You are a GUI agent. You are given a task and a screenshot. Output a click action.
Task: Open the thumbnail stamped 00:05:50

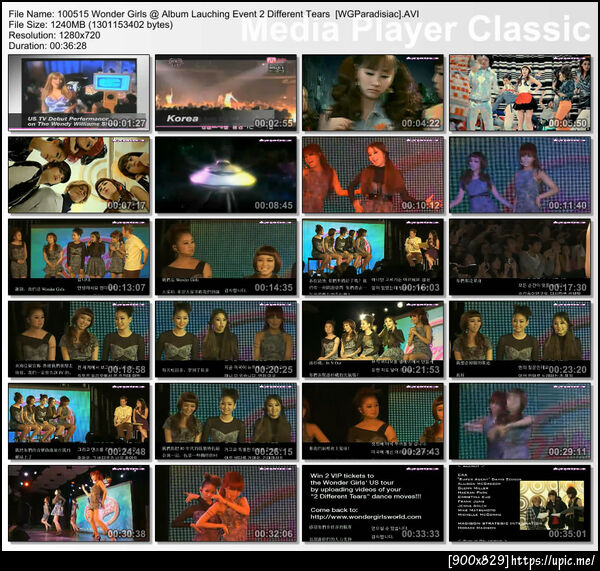tap(520, 93)
